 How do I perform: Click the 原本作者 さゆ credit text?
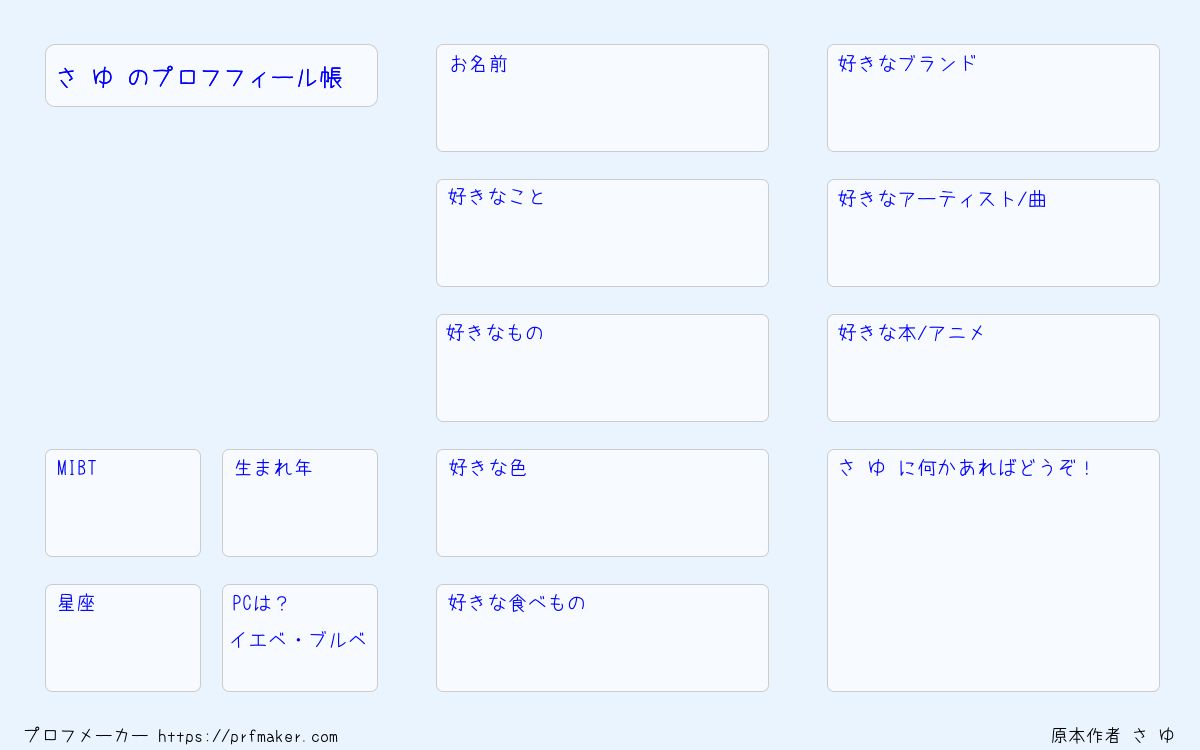point(1113,736)
